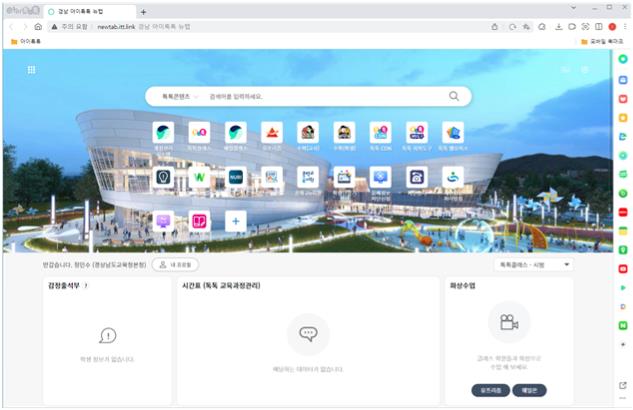Open the green N icon in right sidebar

623,325
